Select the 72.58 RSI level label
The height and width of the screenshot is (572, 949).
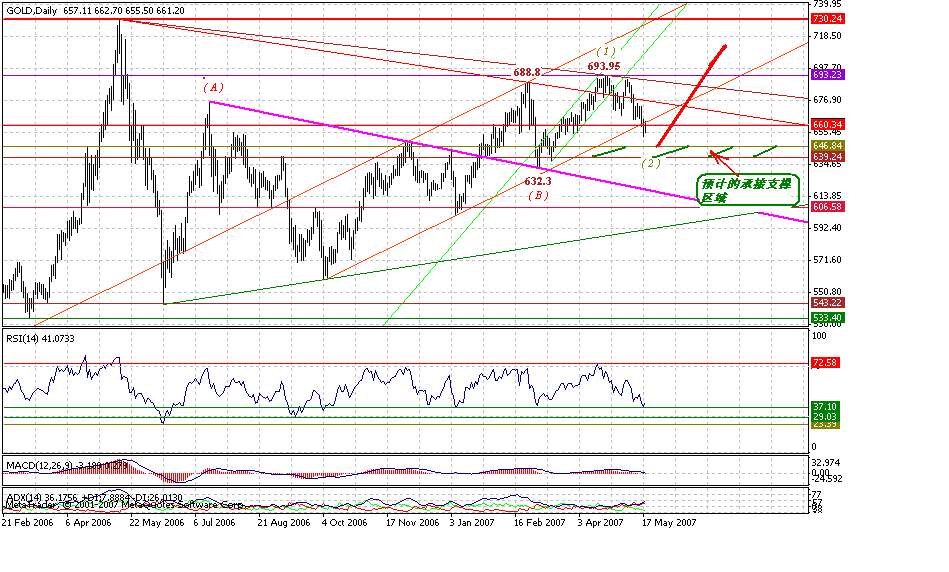[826, 363]
